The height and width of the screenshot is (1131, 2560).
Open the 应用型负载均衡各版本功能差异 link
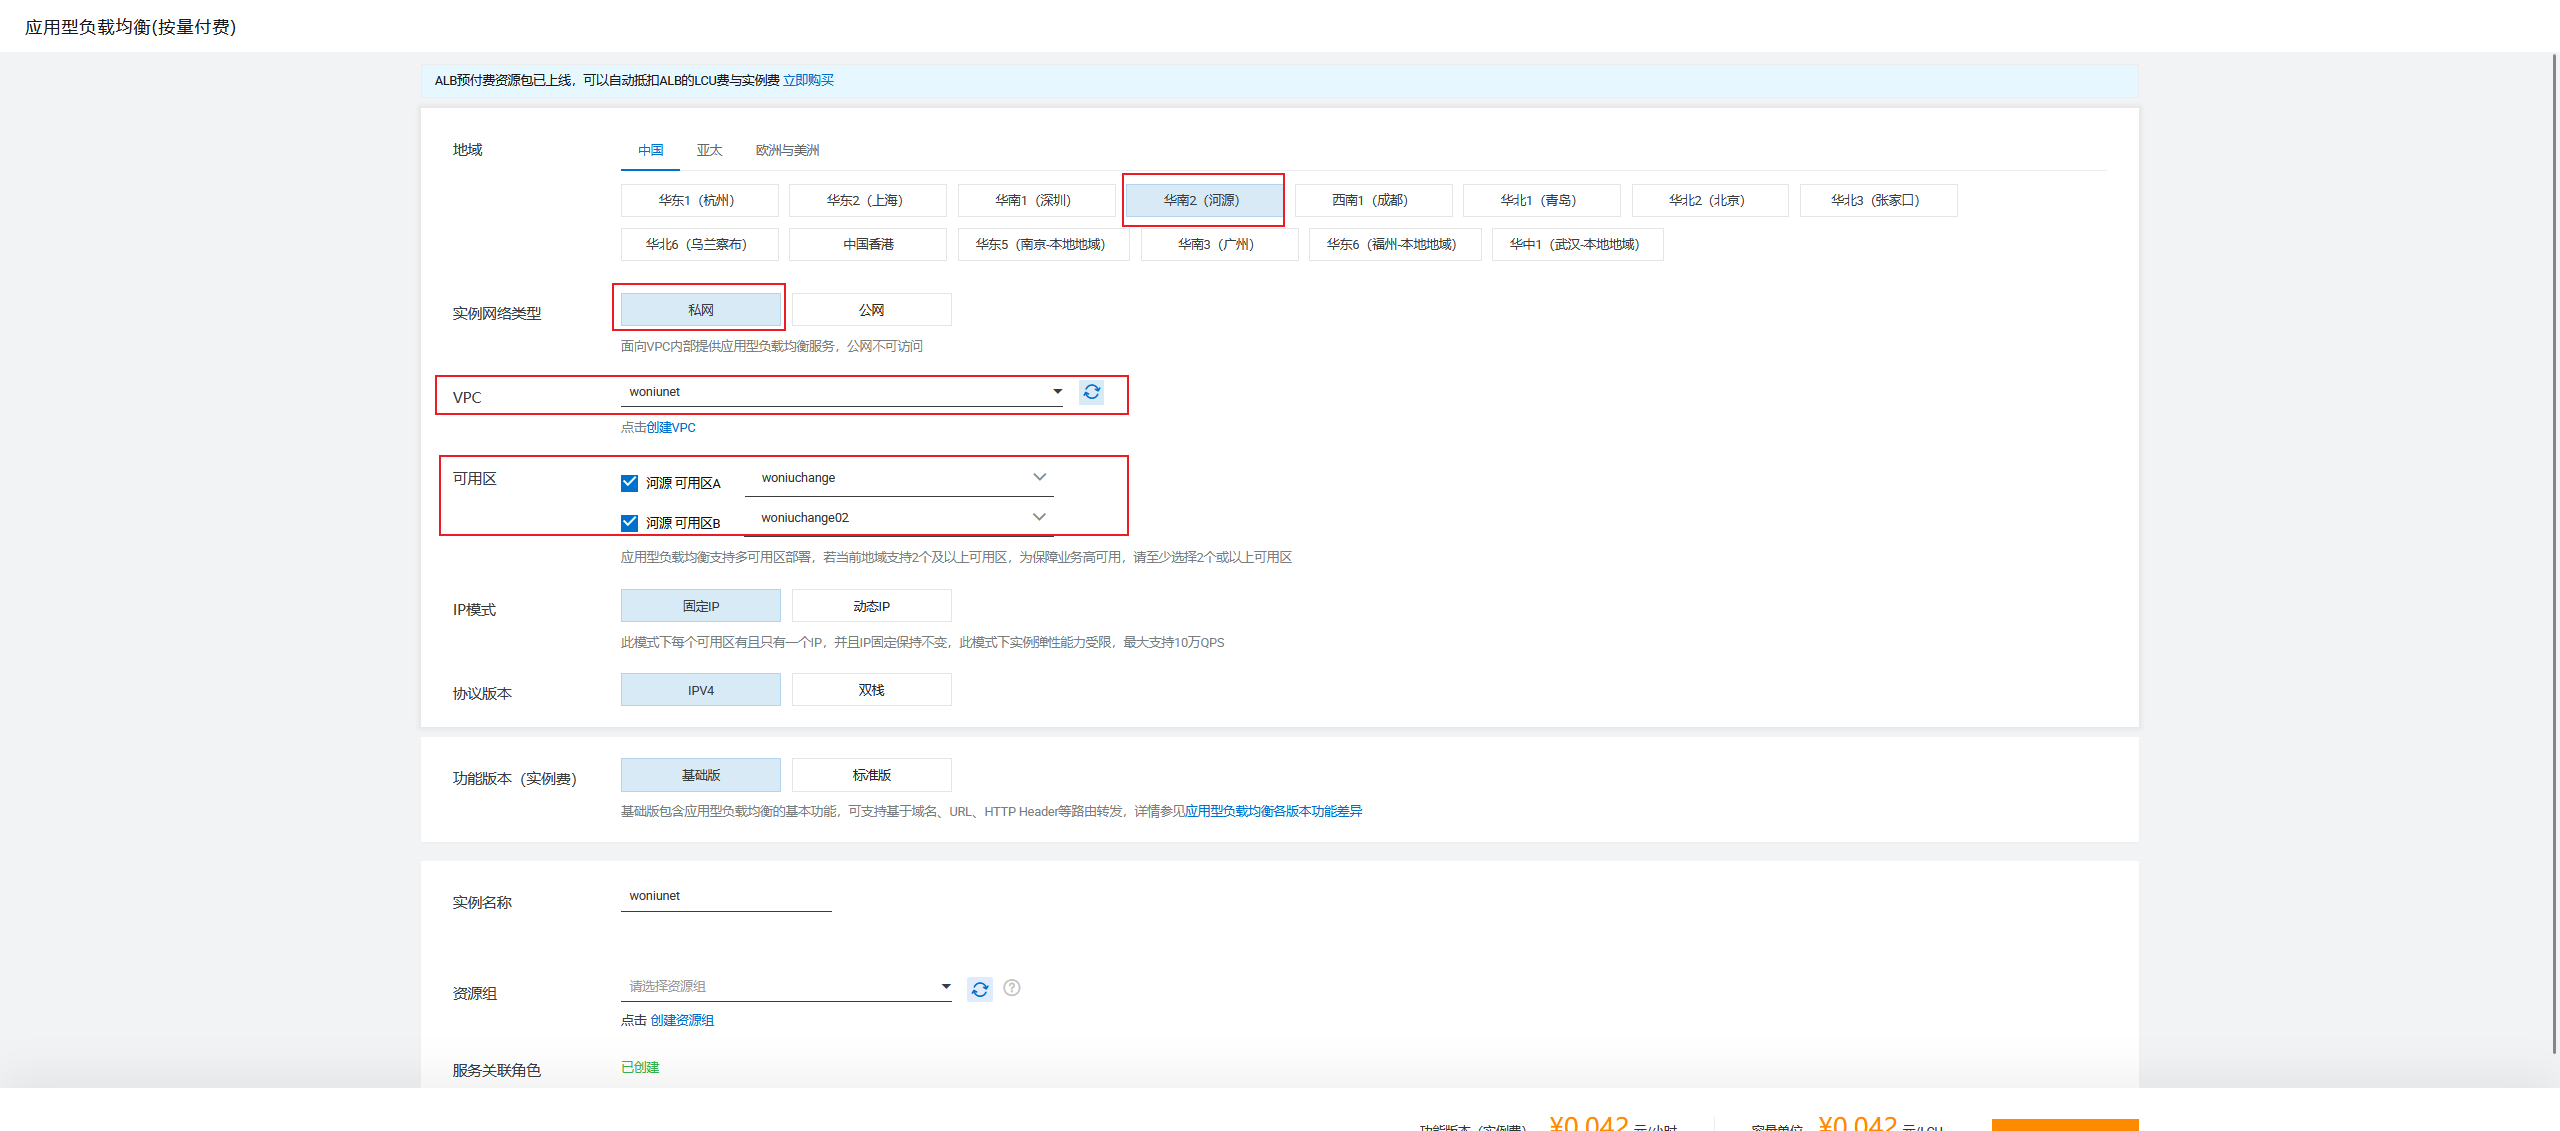pos(1273,811)
